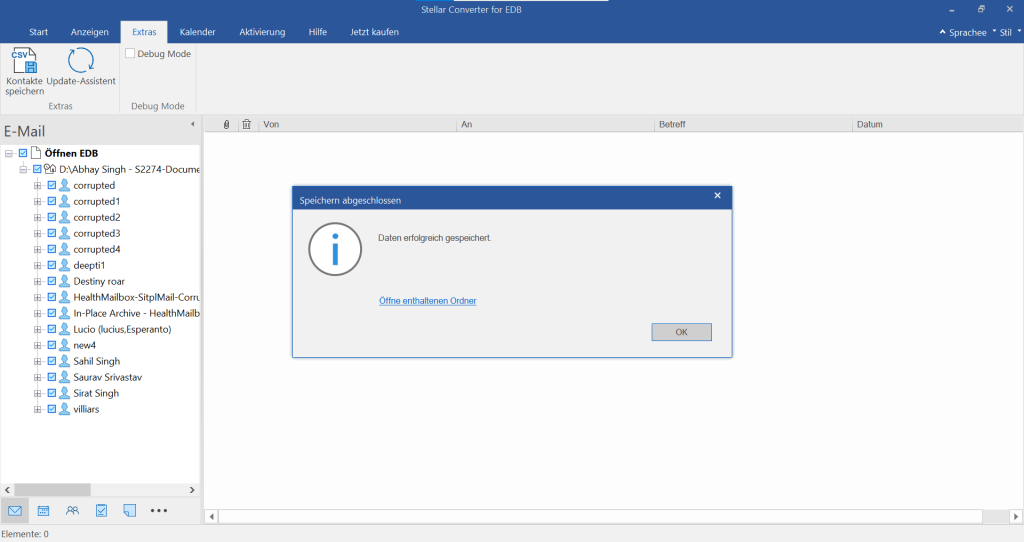Uncheck the D:\Abhay Singh database checkbox
The width and height of the screenshot is (1024, 542).
point(37,169)
